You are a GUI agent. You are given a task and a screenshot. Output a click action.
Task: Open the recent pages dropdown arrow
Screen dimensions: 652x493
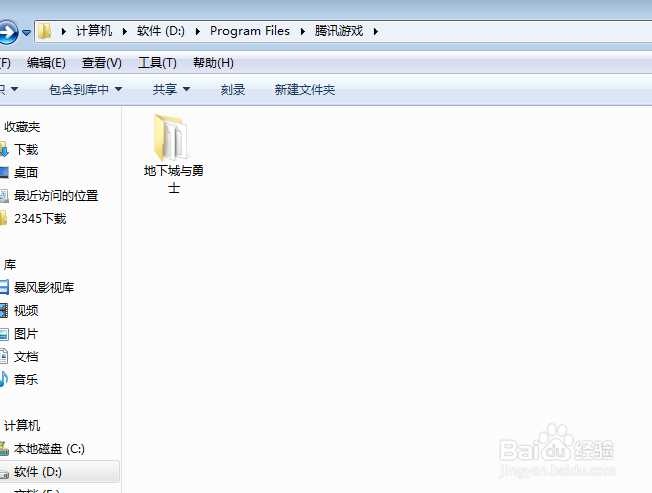[x=26, y=32]
